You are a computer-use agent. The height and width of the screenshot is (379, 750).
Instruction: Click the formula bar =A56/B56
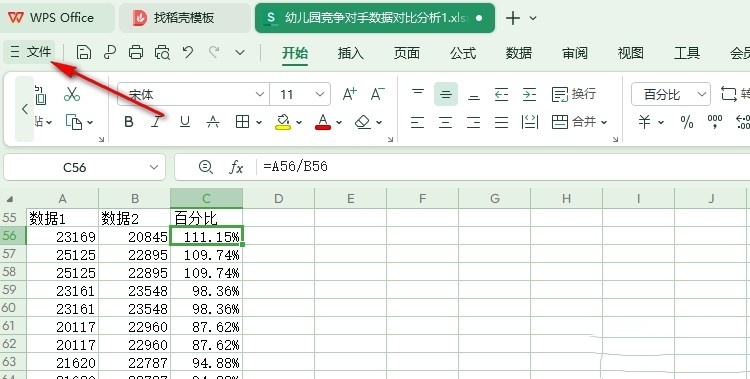tap(502, 167)
